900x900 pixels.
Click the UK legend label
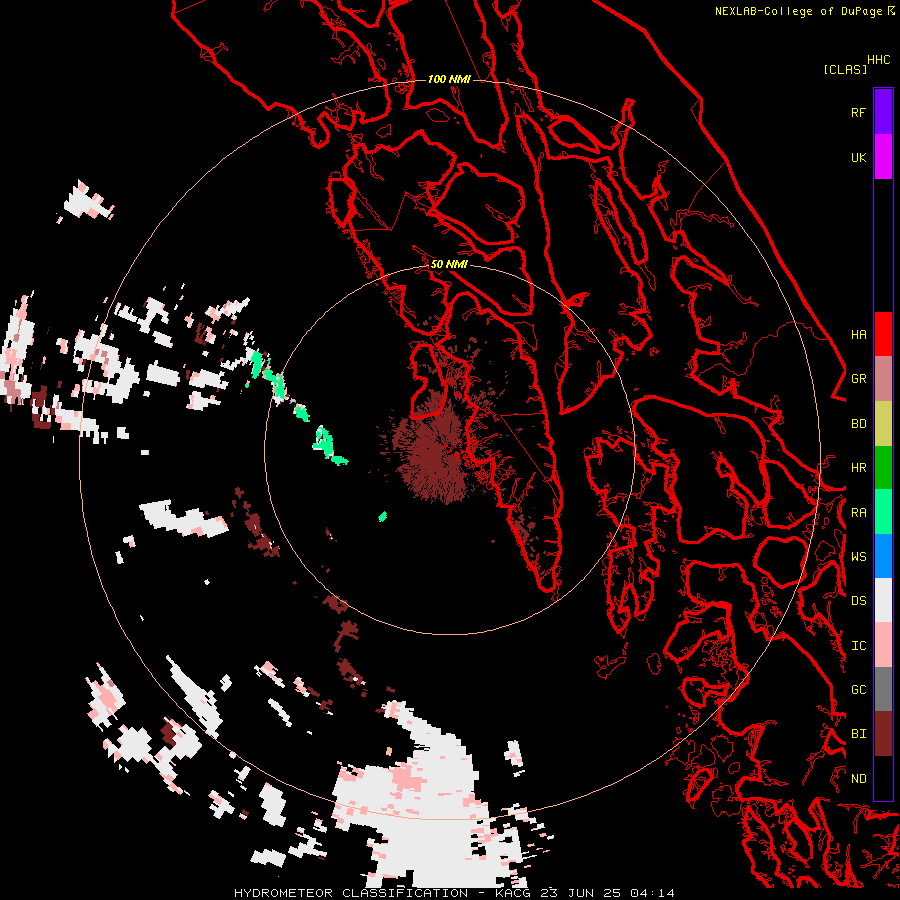858,157
